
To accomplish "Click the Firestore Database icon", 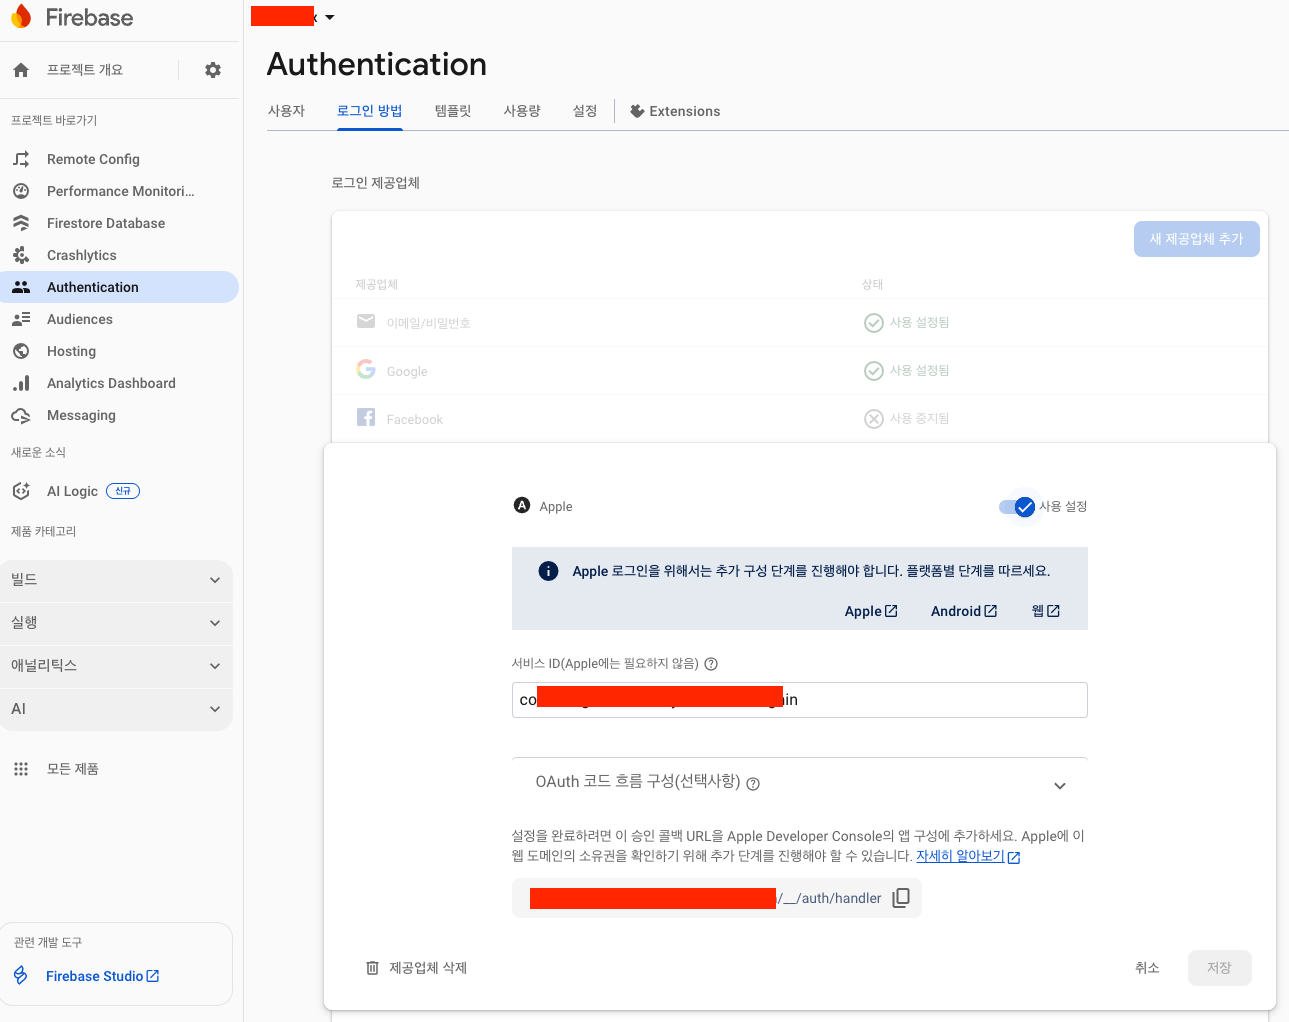I will 21,223.
